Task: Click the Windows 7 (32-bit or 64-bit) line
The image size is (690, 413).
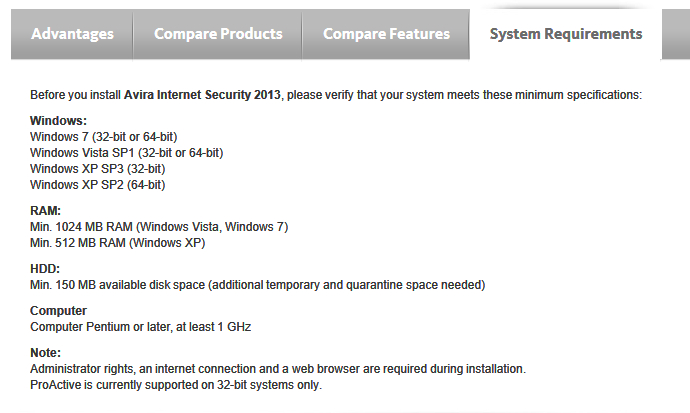Action: (103, 137)
